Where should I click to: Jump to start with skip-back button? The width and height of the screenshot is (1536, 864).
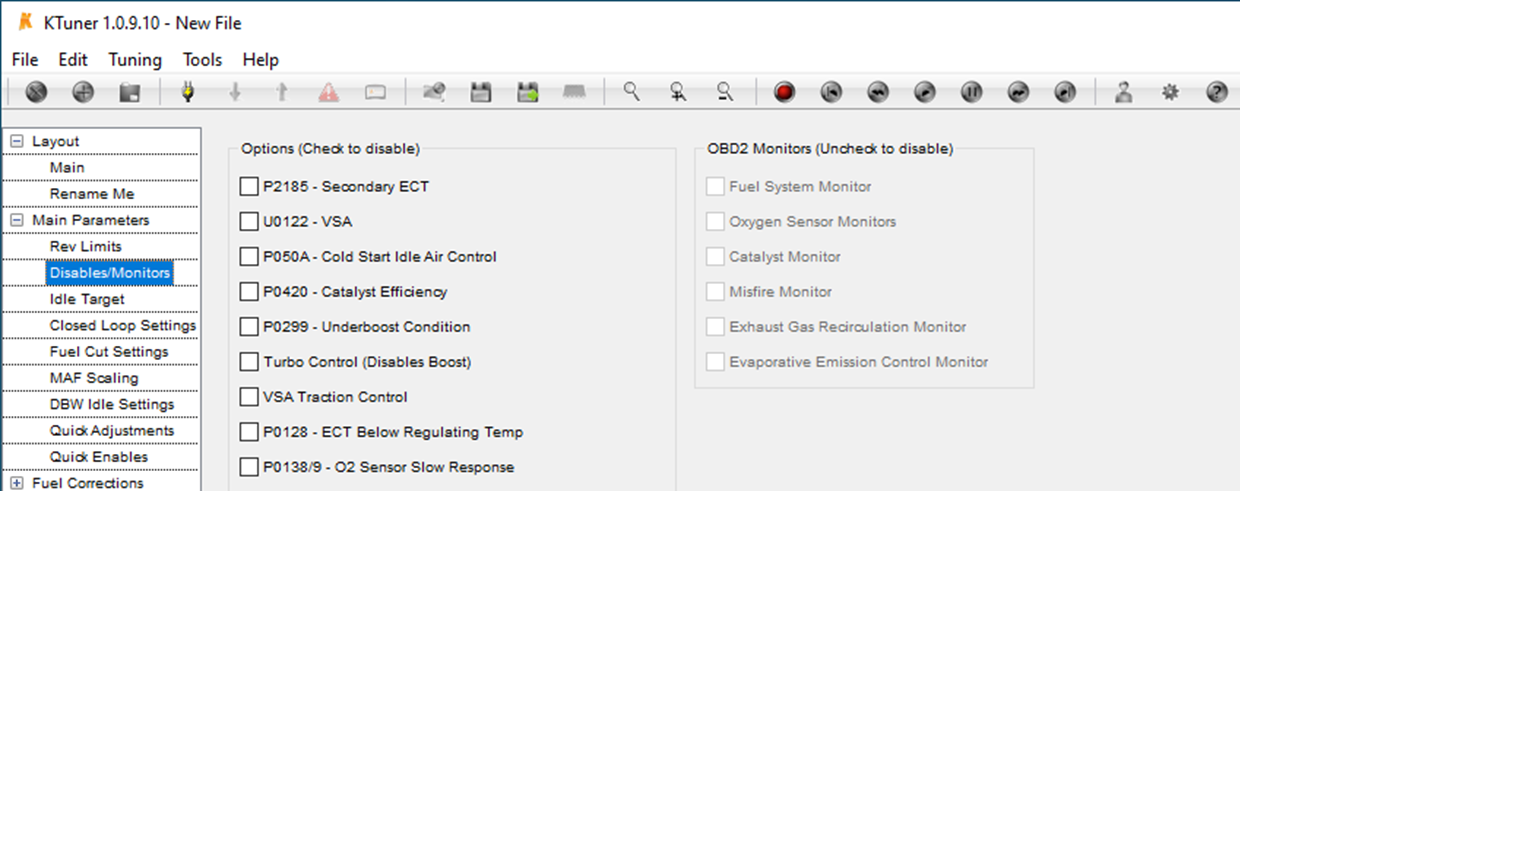831,92
